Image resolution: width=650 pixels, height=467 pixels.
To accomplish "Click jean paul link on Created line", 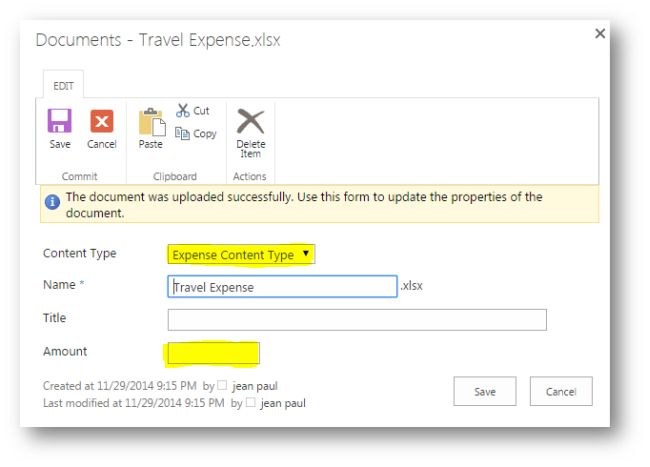I will click(x=256, y=386).
